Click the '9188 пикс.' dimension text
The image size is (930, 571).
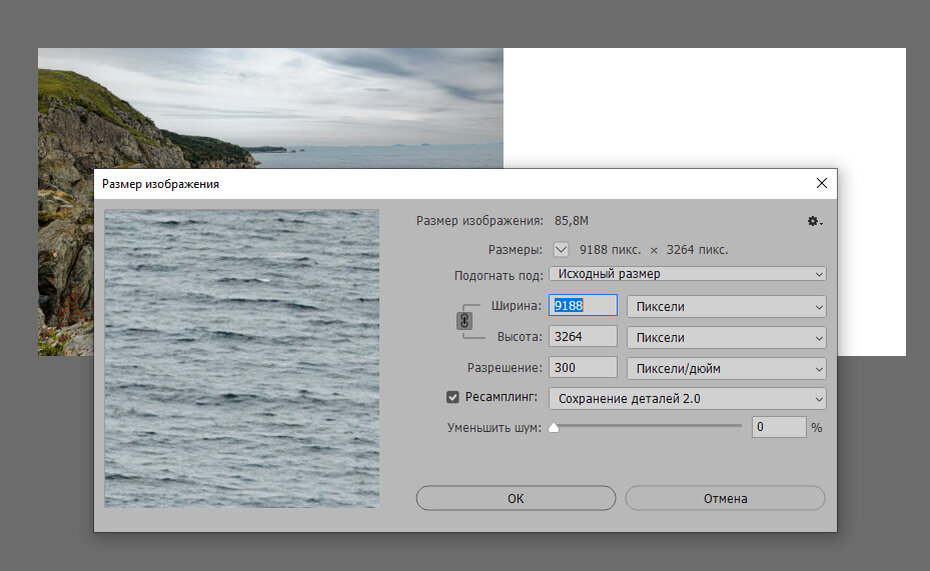(x=610, y=250)
